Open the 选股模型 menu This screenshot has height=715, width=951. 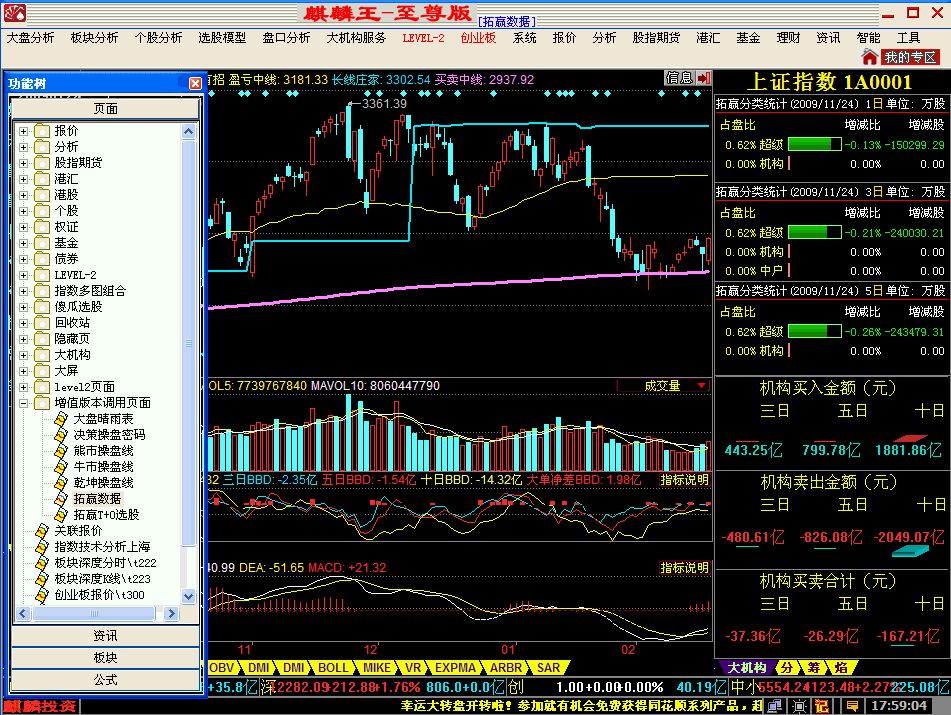tap(223, 38)
